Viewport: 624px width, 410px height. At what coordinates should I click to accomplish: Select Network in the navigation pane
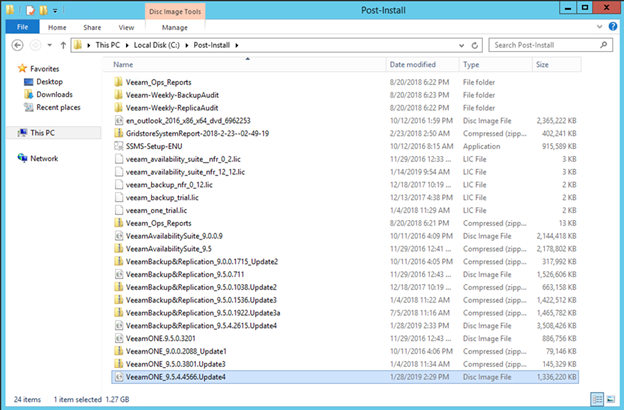pos(44,158)
